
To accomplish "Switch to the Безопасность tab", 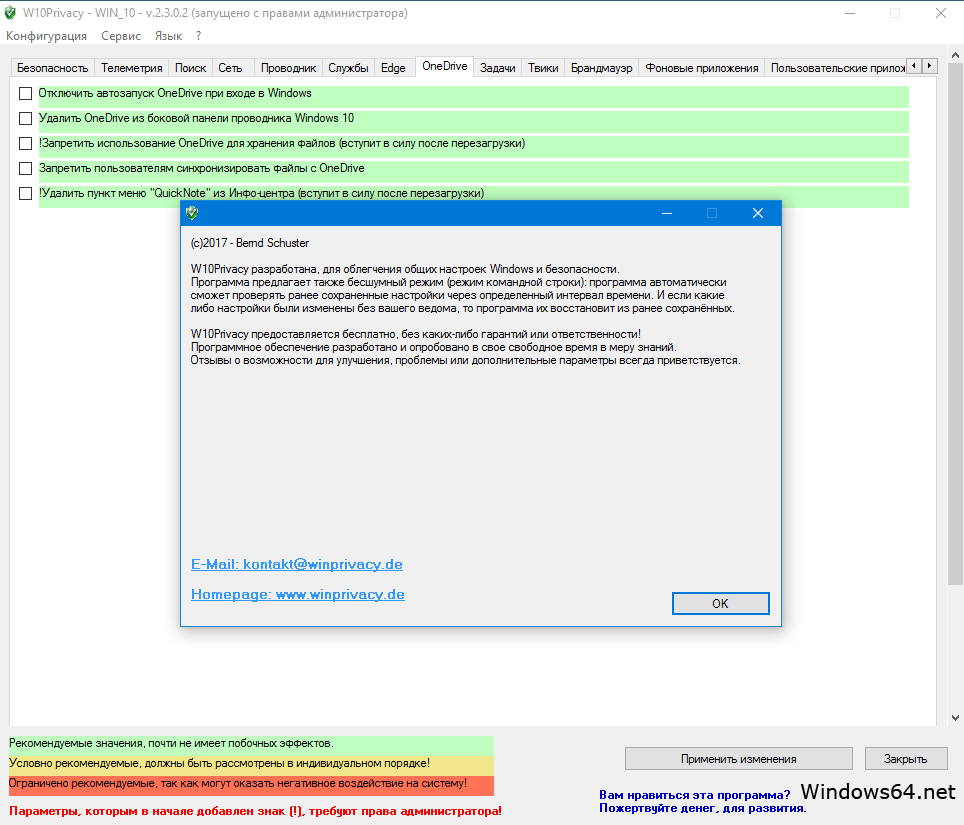I will (52, 68).
